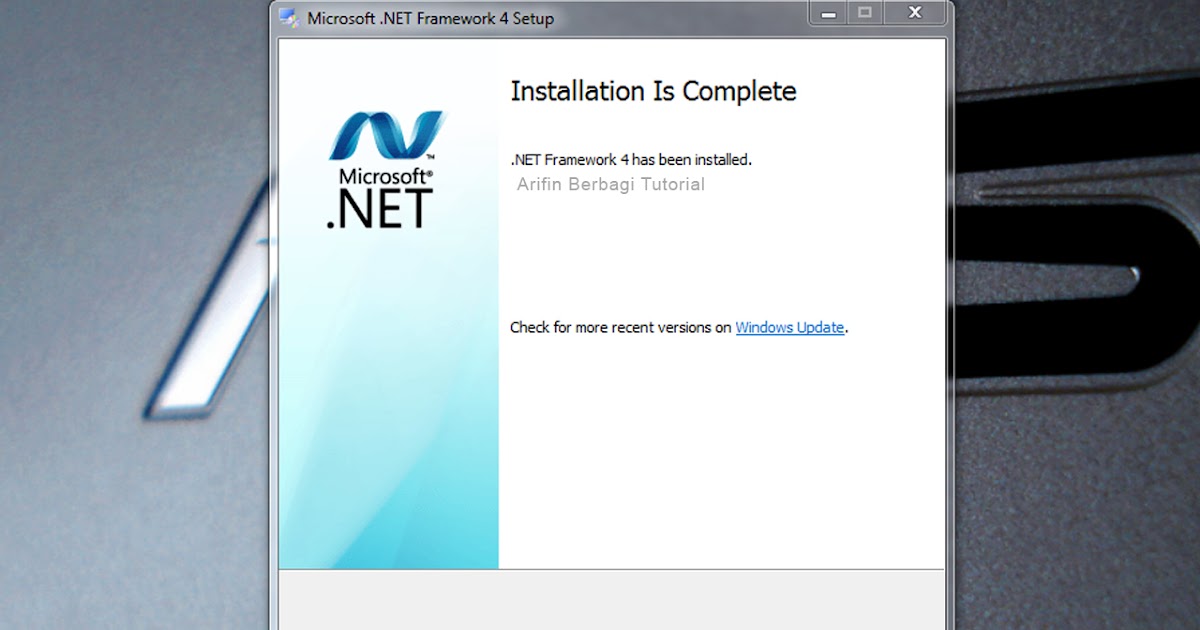Click the '.NET Framework 4 has been installed' message
The height and width of the screenshot is (630, 1200).
(x=632, y=159)
